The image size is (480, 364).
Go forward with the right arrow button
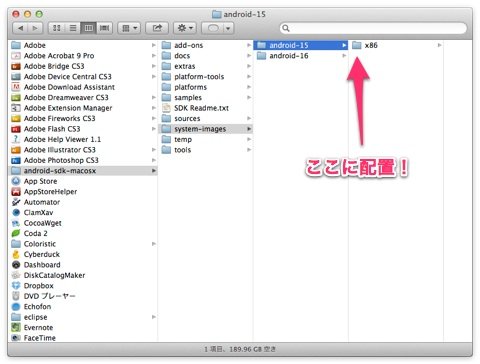pyautogui.click(x=35, y=28)
